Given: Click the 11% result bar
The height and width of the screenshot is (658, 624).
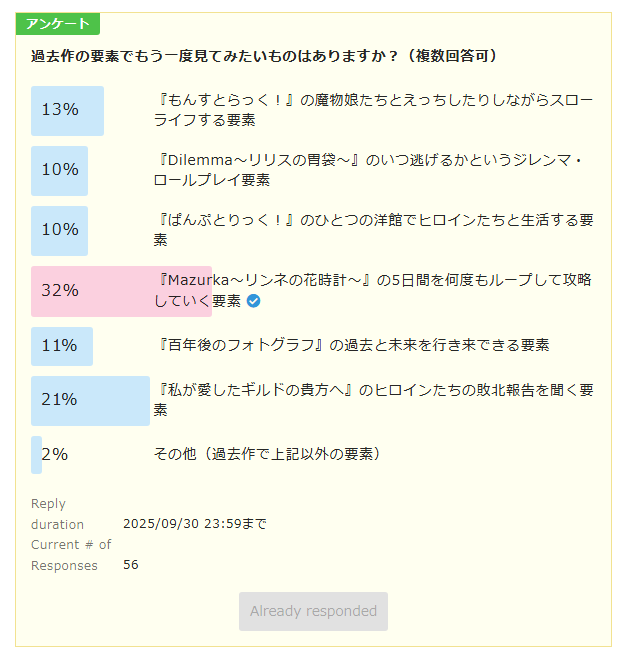Looking at the screenshot, I should pyautogui.click(x=62, y=346).
